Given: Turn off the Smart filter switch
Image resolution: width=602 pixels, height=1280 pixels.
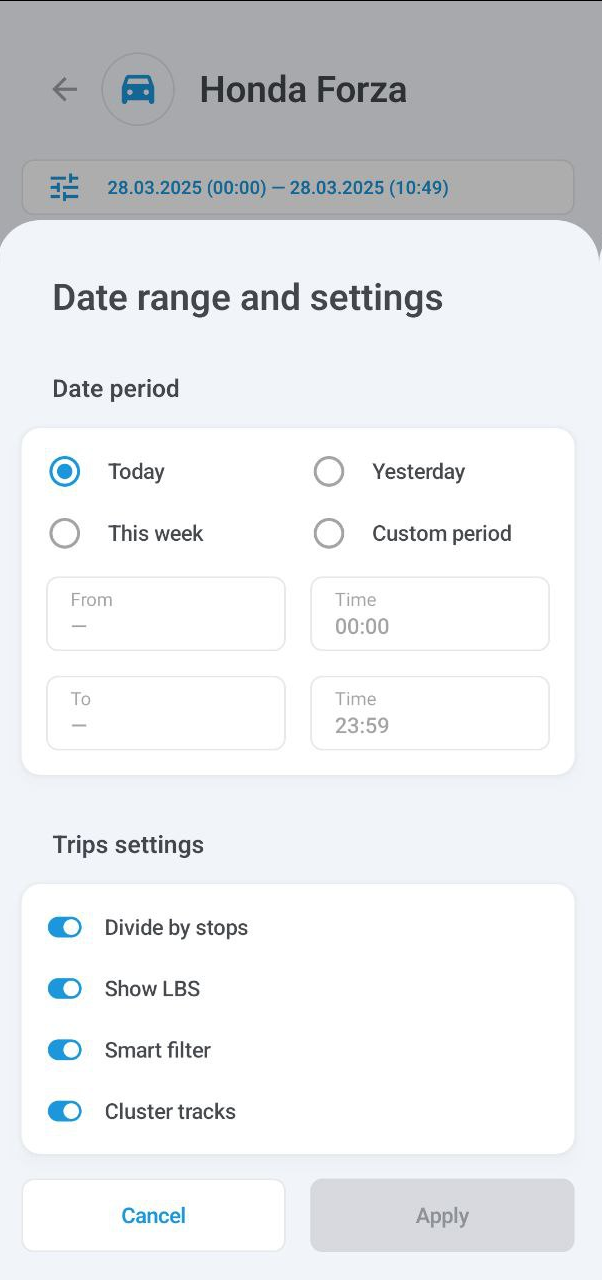Looking at the screenshot, I should [x=65, y=1049].
